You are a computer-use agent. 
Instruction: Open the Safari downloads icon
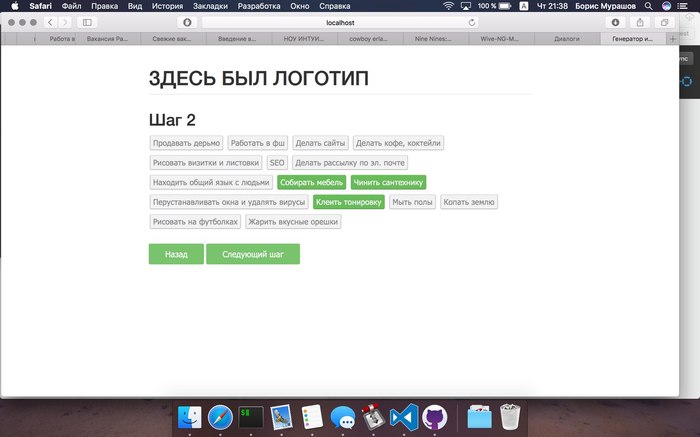(x=614, y=21)
